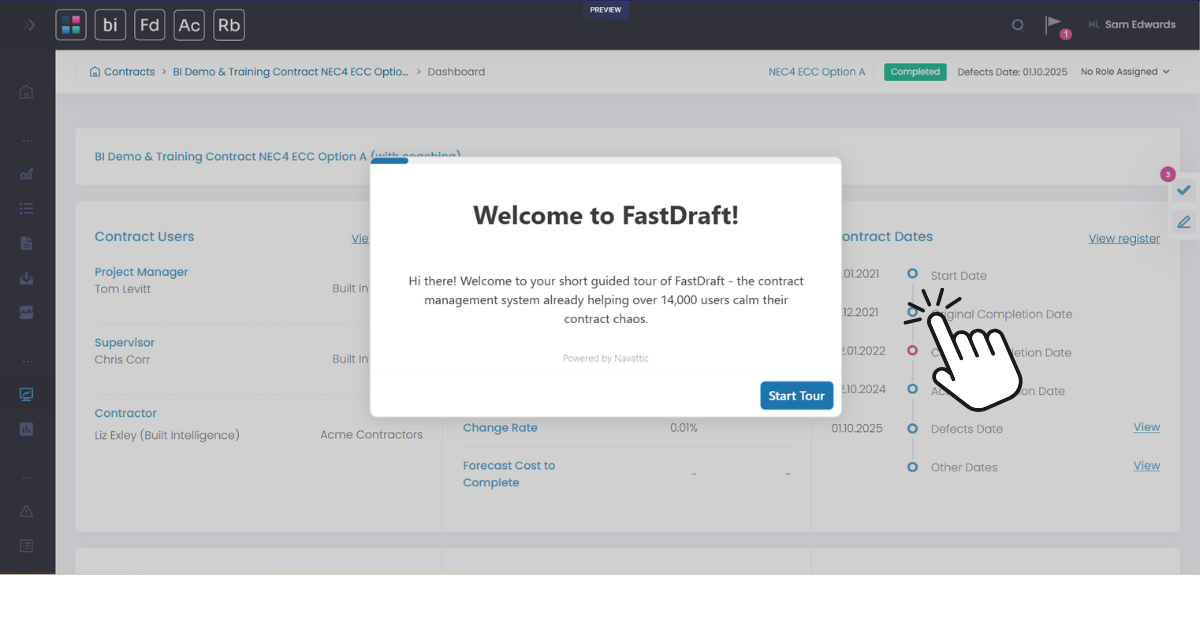Open the document sidebar icon
1200x627 pixels.
pyautogui.click(x=27, y=243)
